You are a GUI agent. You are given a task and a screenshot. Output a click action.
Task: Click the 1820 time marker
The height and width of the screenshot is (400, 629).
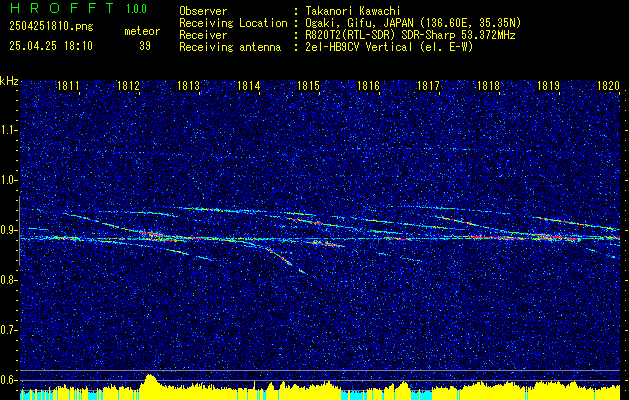[x=608, y=85]
